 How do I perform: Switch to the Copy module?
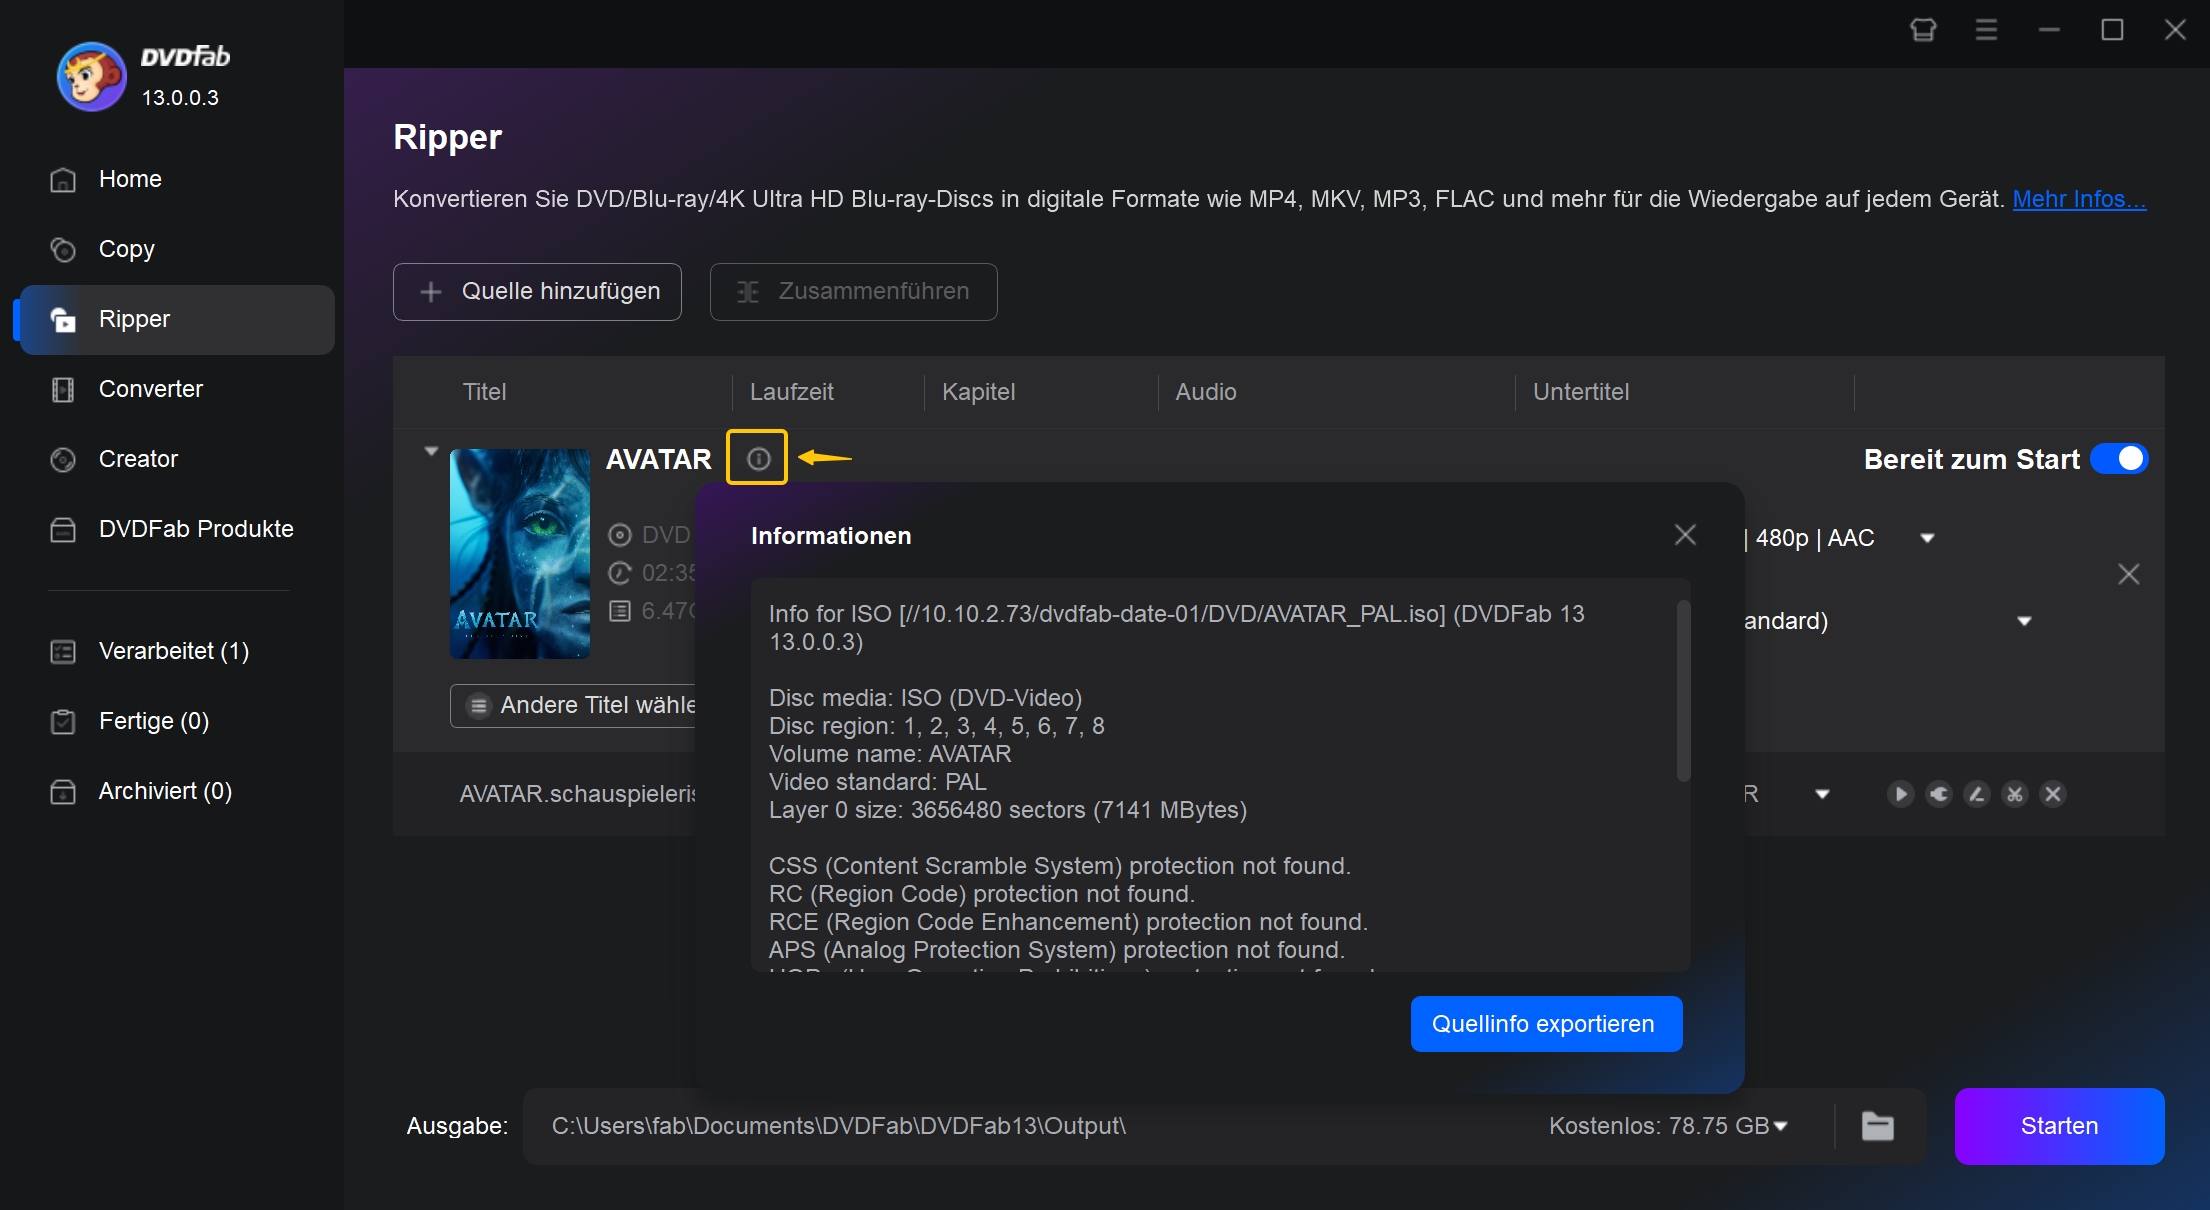pyautogui.click(x=177, y=249)
